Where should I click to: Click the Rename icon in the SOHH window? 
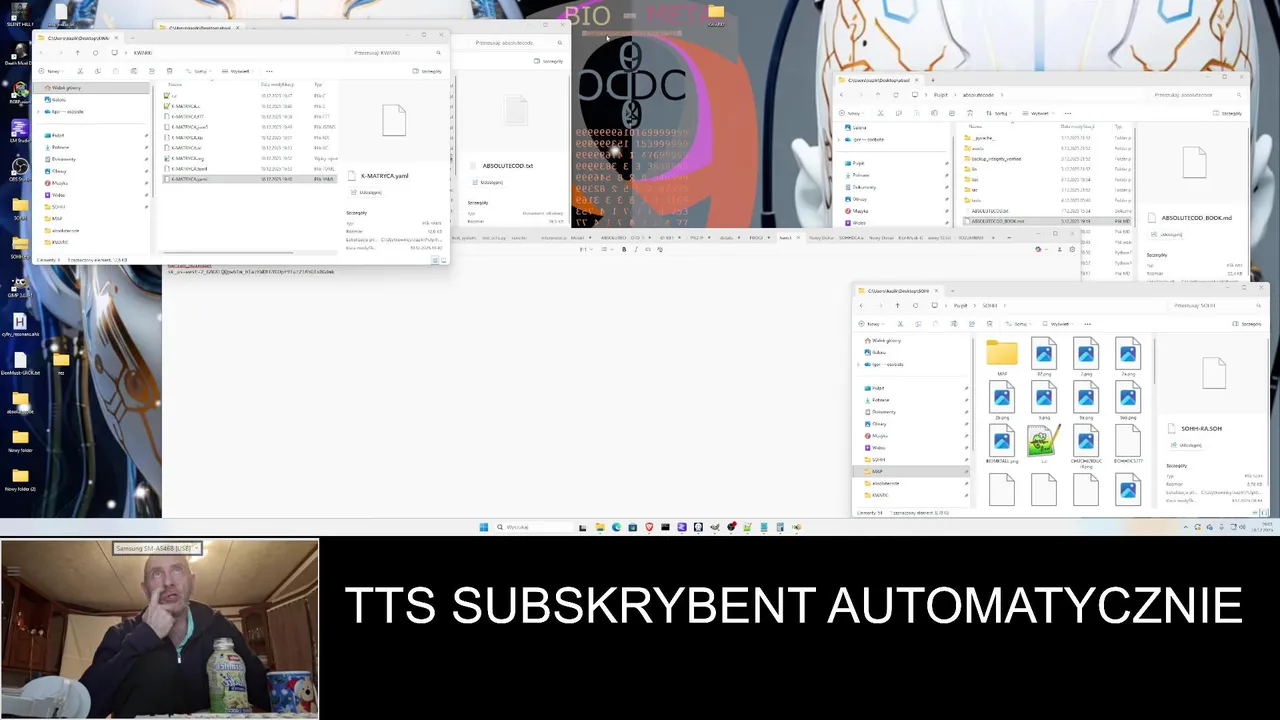[954, 324]
